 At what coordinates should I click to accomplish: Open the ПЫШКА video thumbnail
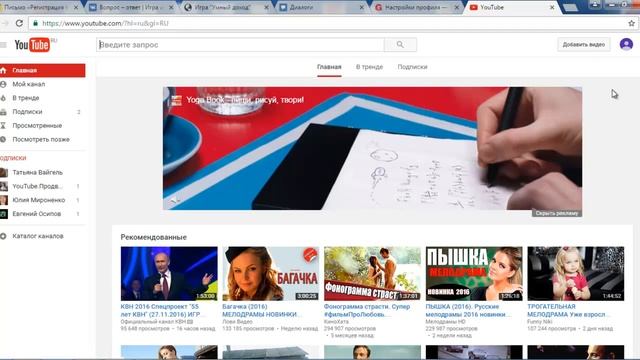click(474, 273)
